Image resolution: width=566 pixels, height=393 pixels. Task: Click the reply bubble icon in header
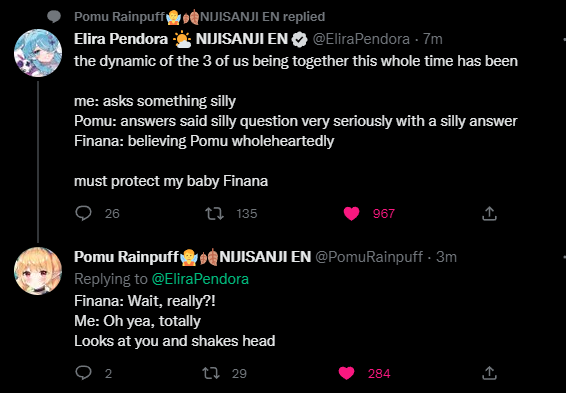pos(54,17)
